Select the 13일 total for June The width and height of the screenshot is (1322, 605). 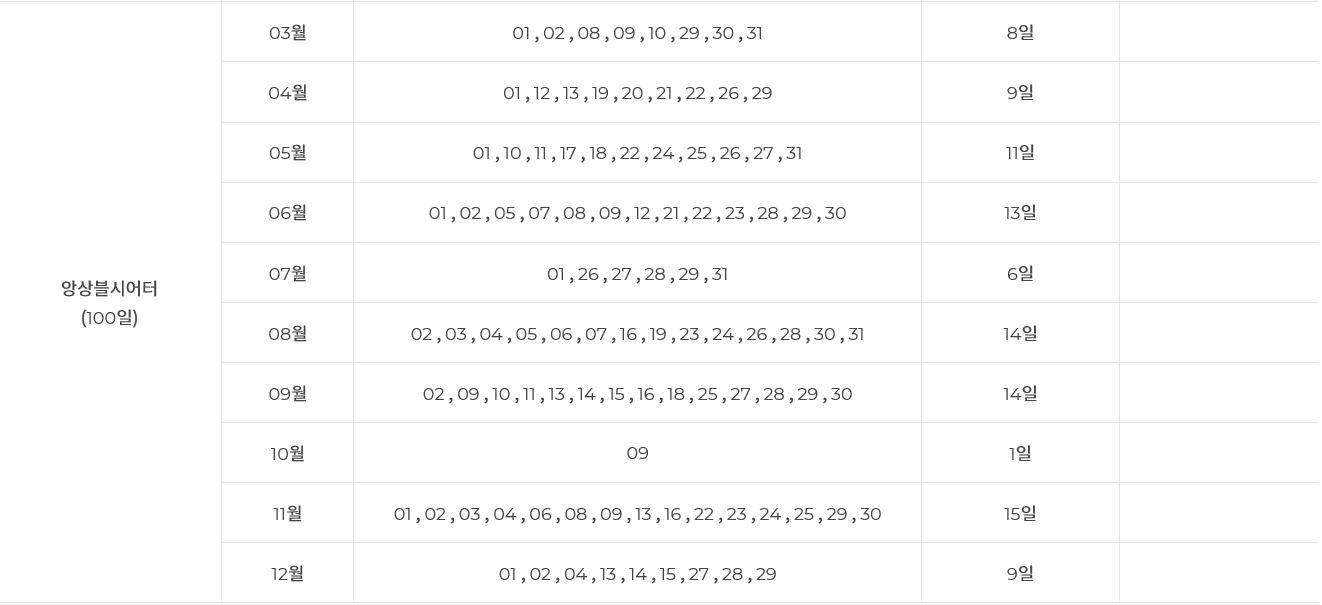pos(1020,212)
